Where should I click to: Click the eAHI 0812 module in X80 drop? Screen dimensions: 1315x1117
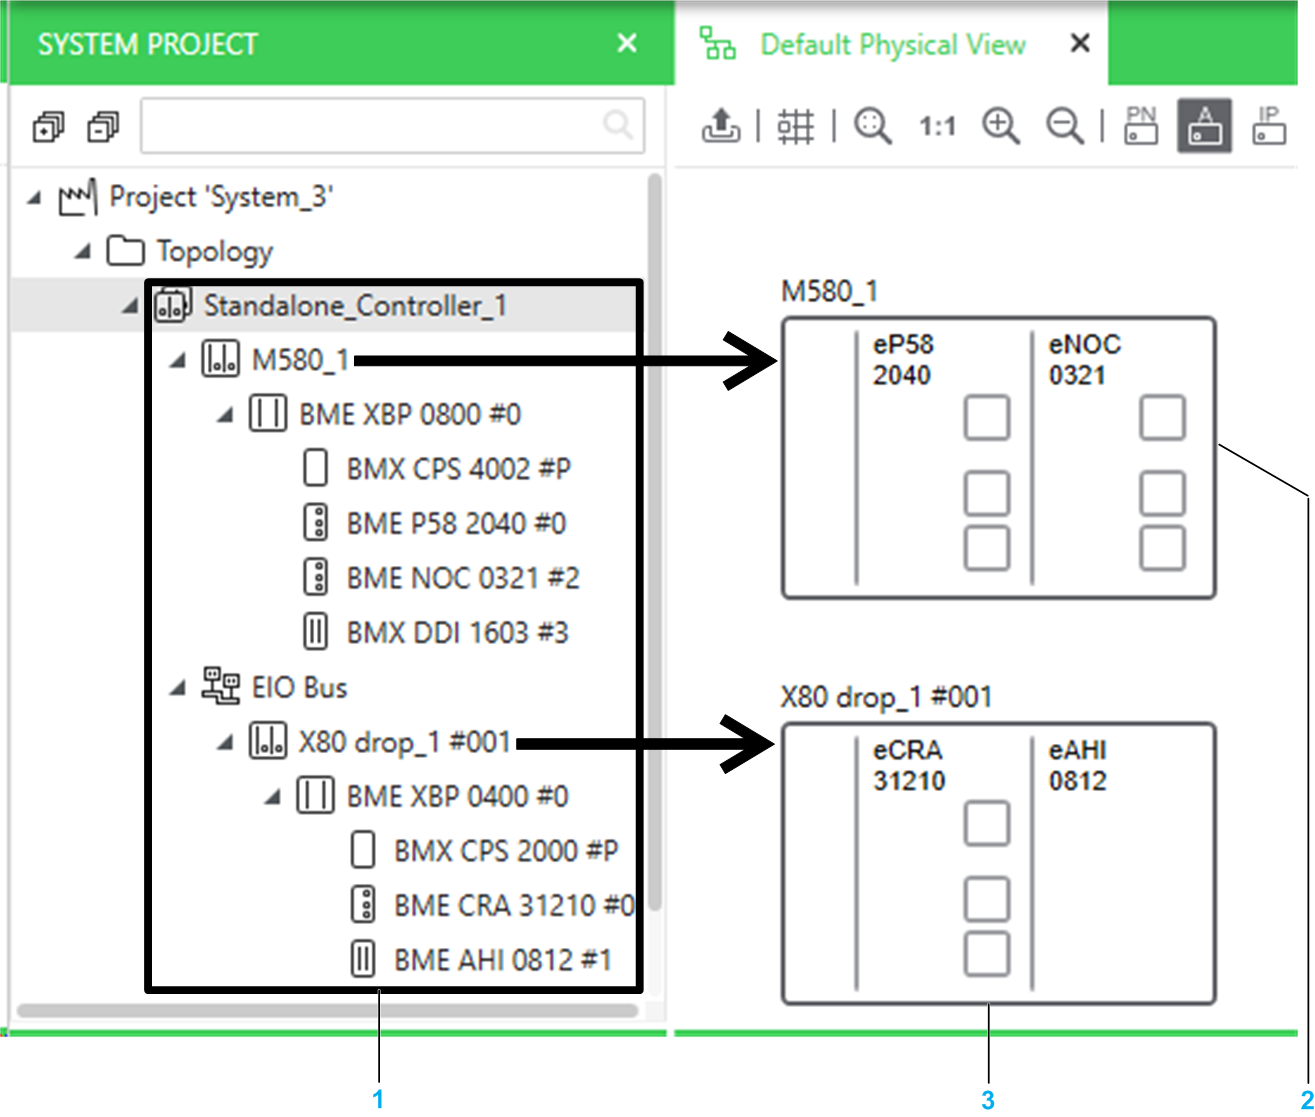pyautogui.click(x=1121, y=864)
